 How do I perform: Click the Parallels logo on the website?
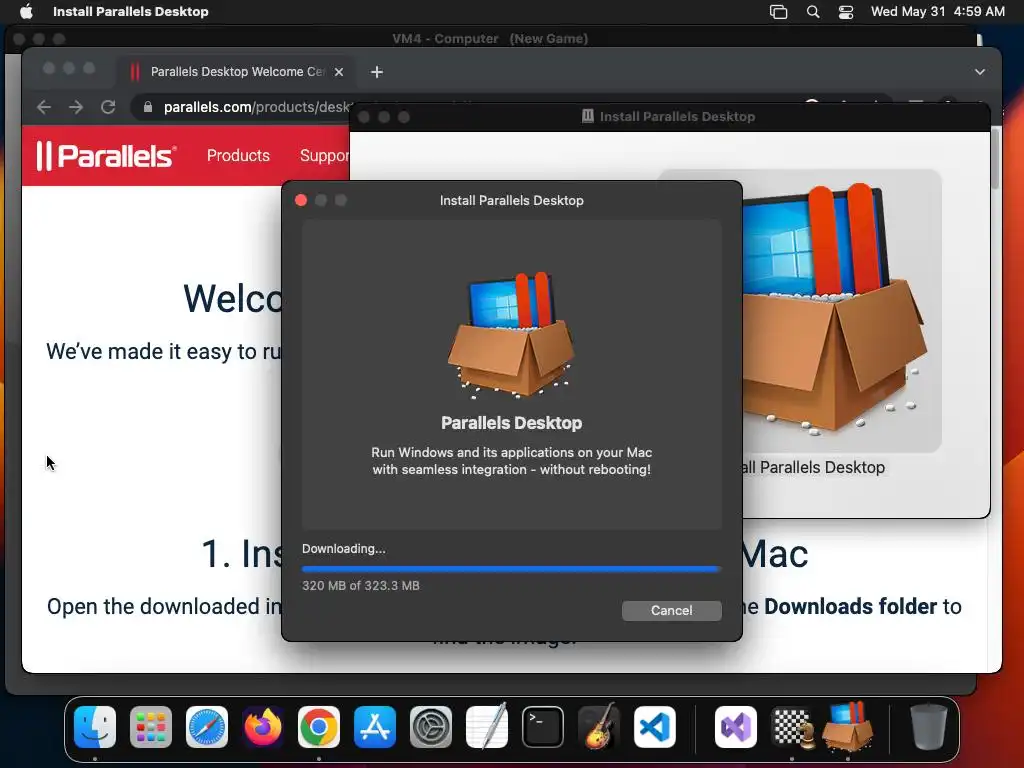(x=106, y=155)
